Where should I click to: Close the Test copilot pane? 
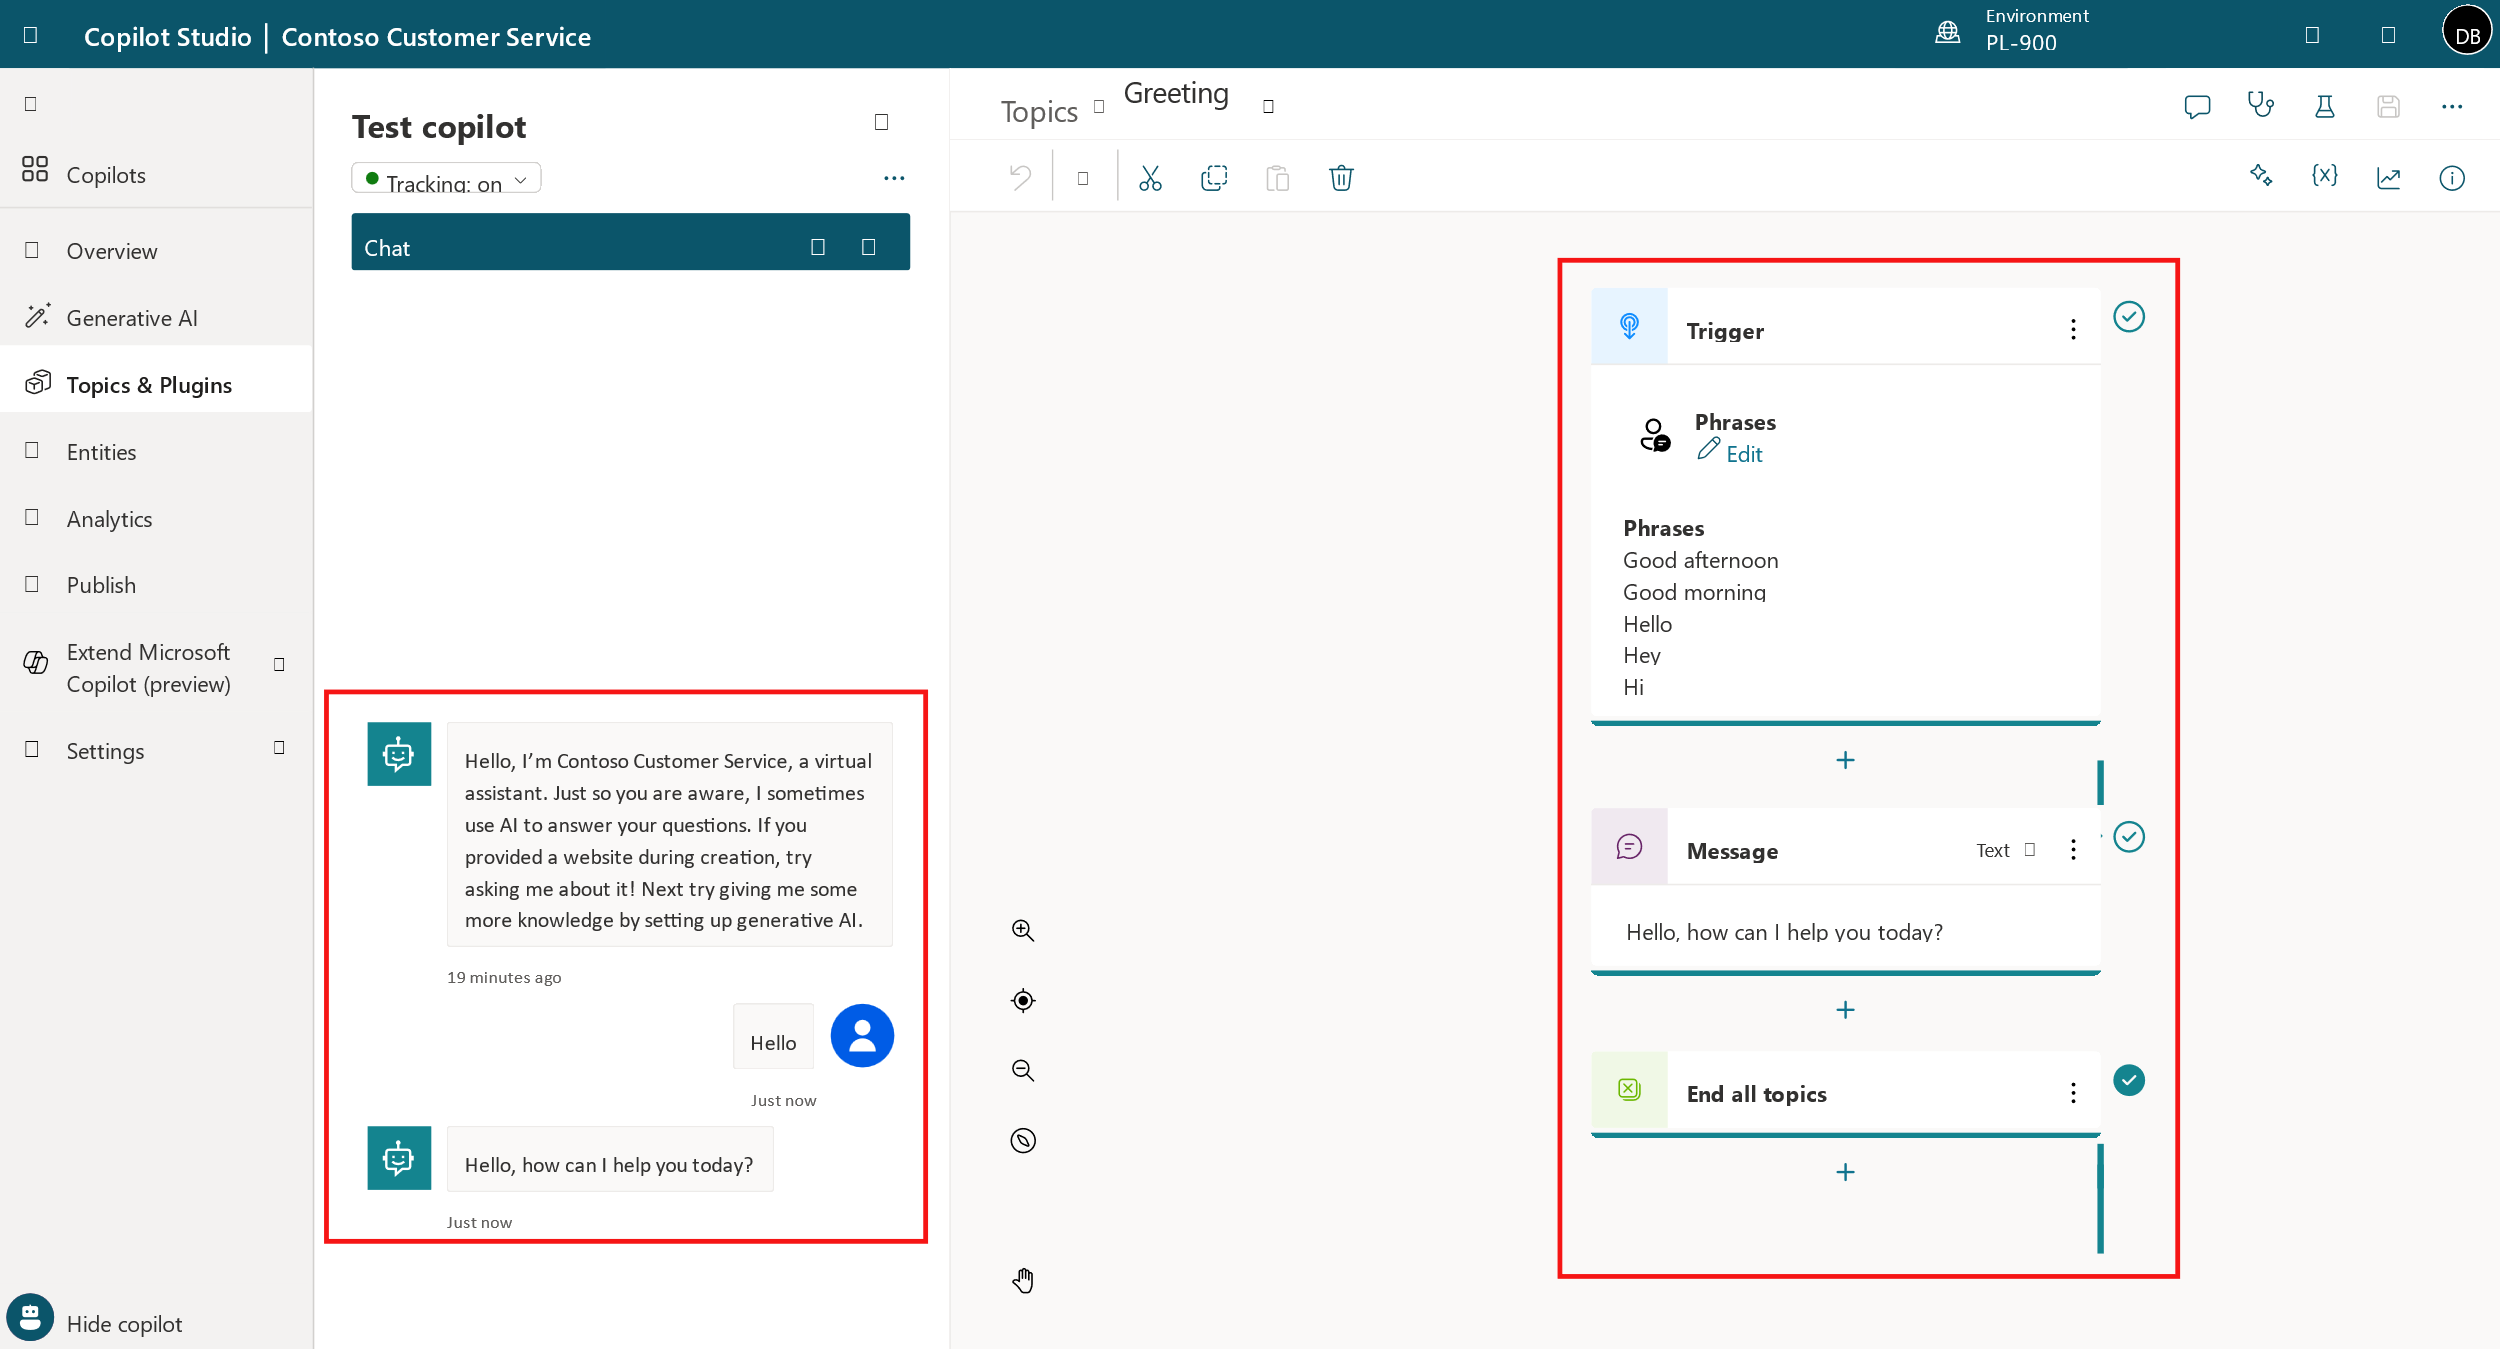click(x=881, y=122)
